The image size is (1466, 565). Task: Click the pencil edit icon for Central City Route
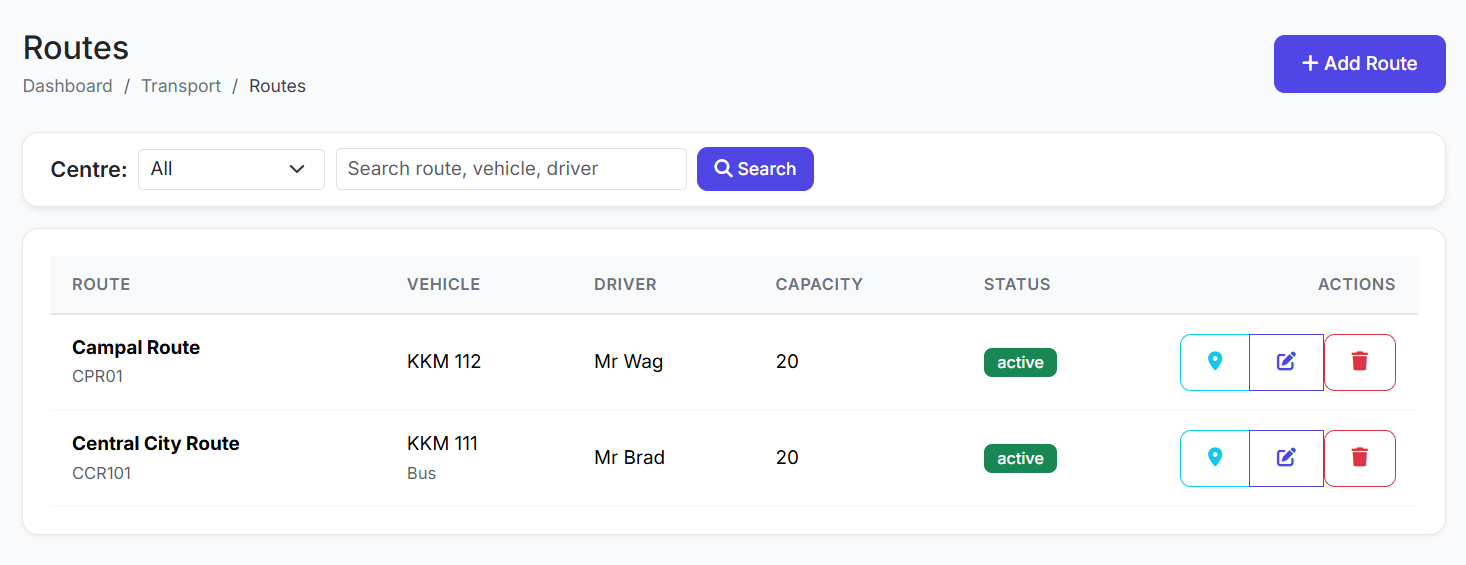pyautogui.click(x=1286, y=458)
